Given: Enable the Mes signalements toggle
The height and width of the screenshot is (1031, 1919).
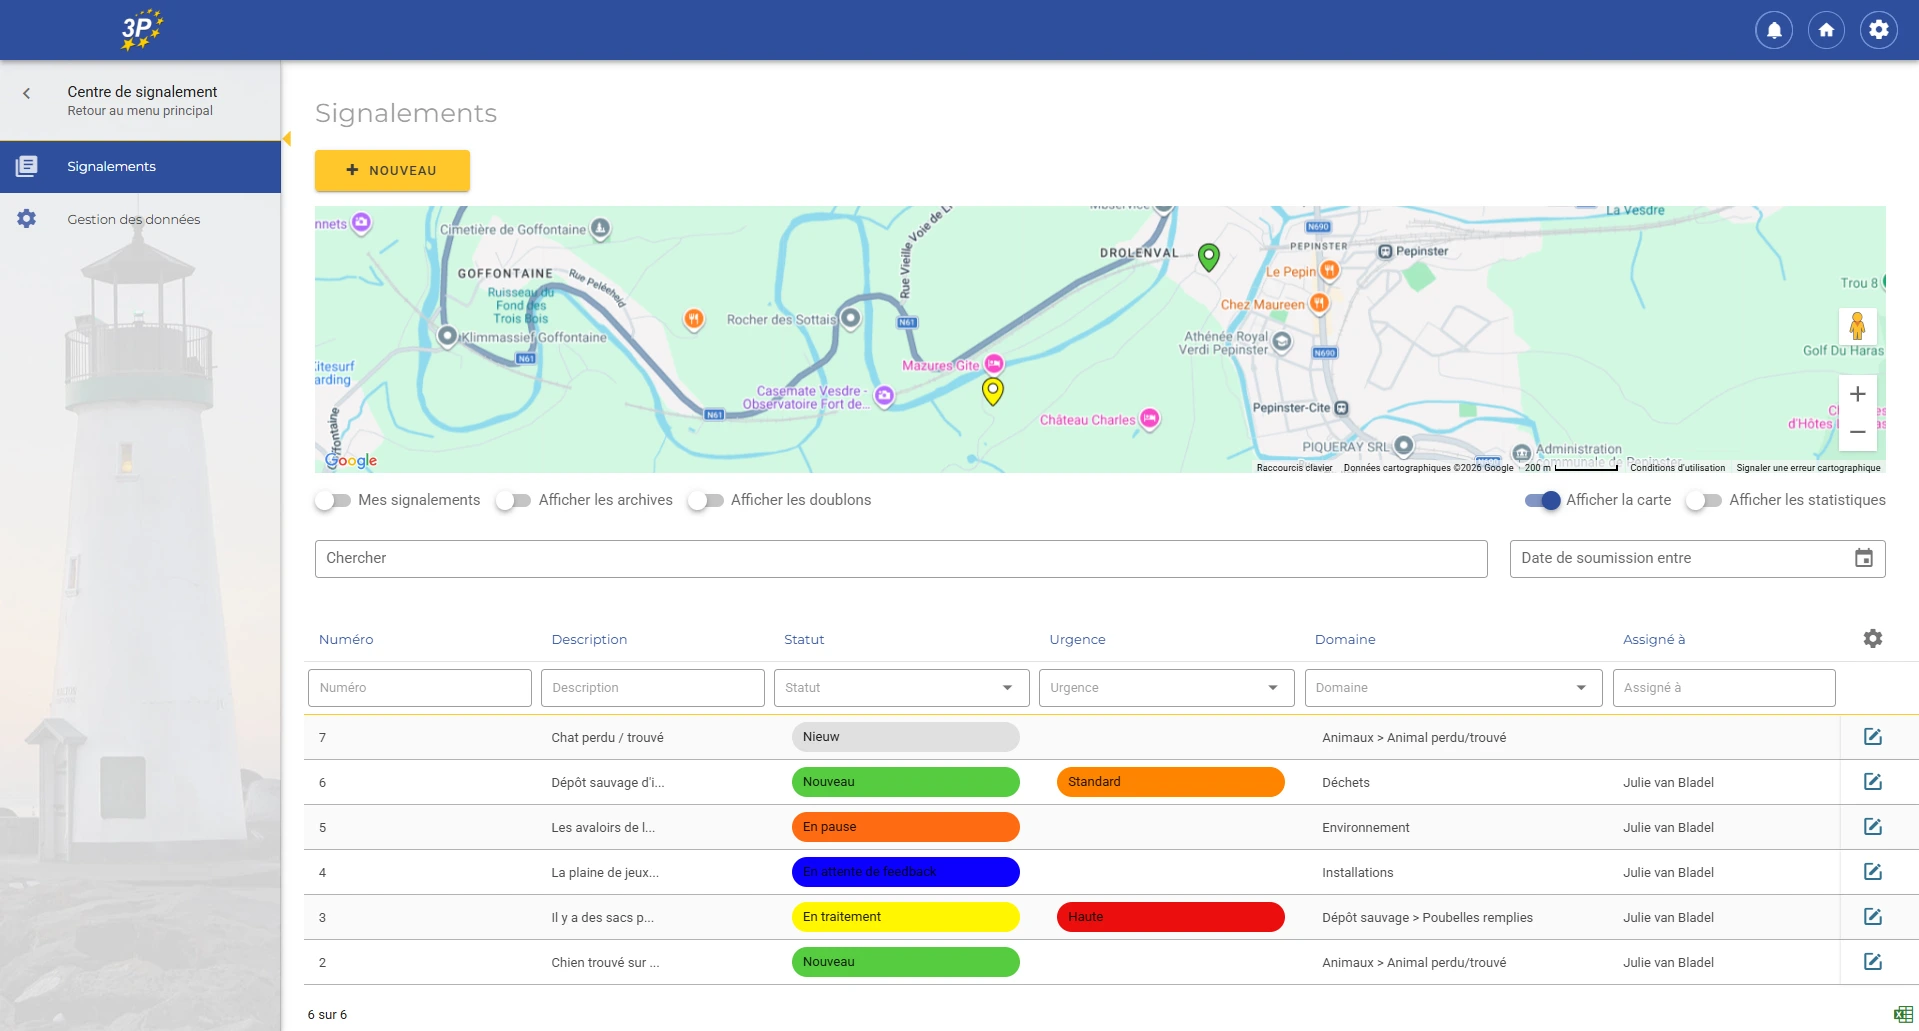Looking at the screenshot, I should (x=333, y=500).
